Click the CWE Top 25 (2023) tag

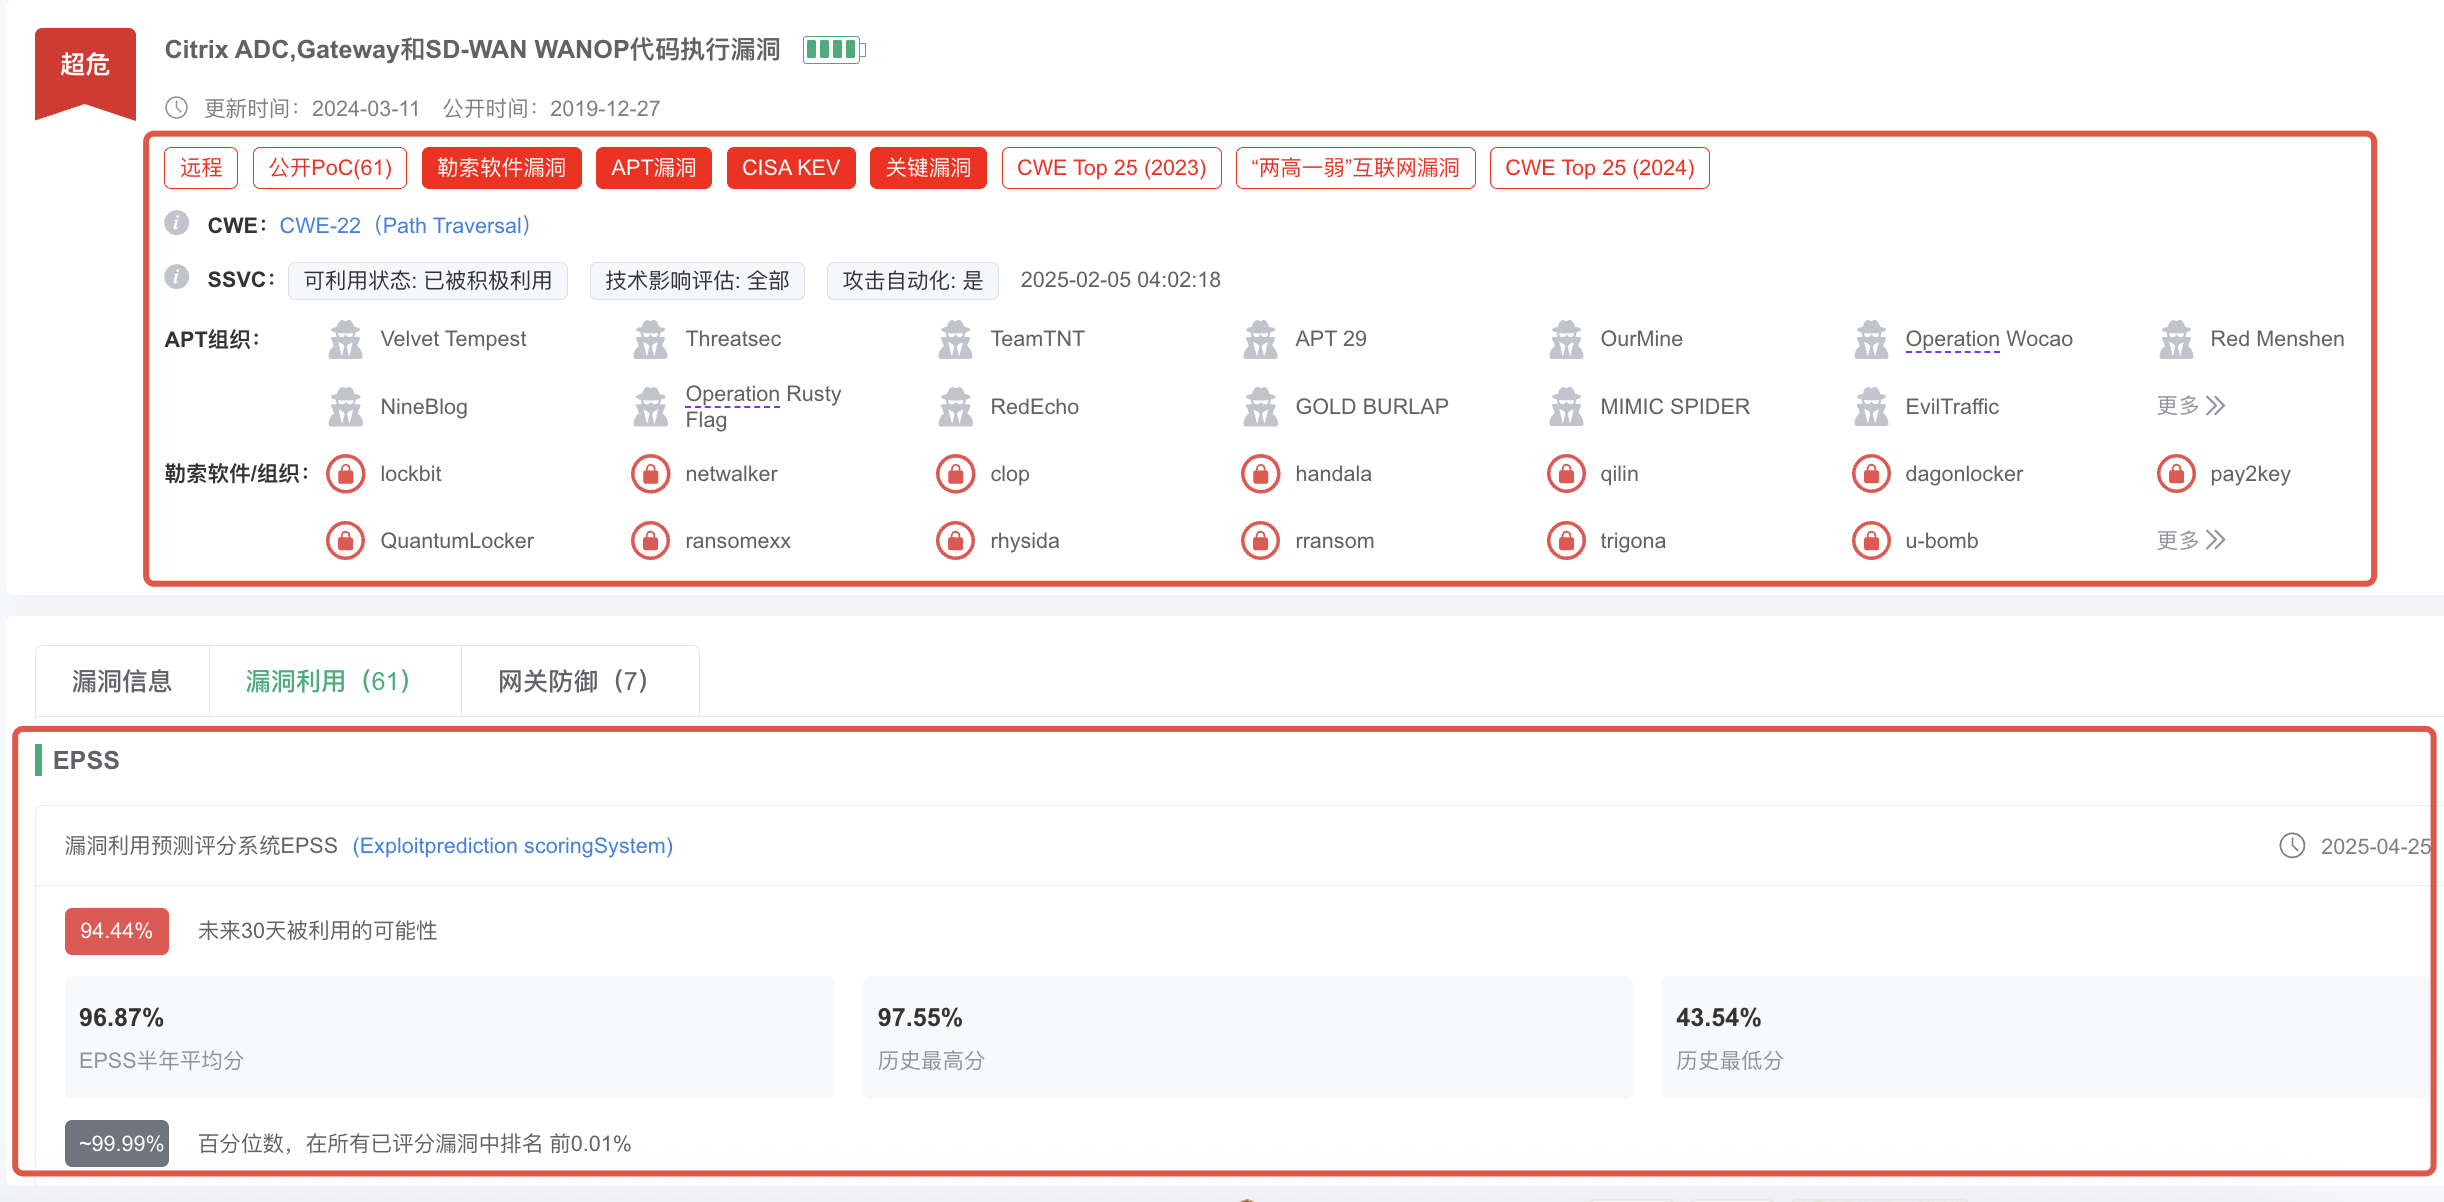click(1112, 168)
